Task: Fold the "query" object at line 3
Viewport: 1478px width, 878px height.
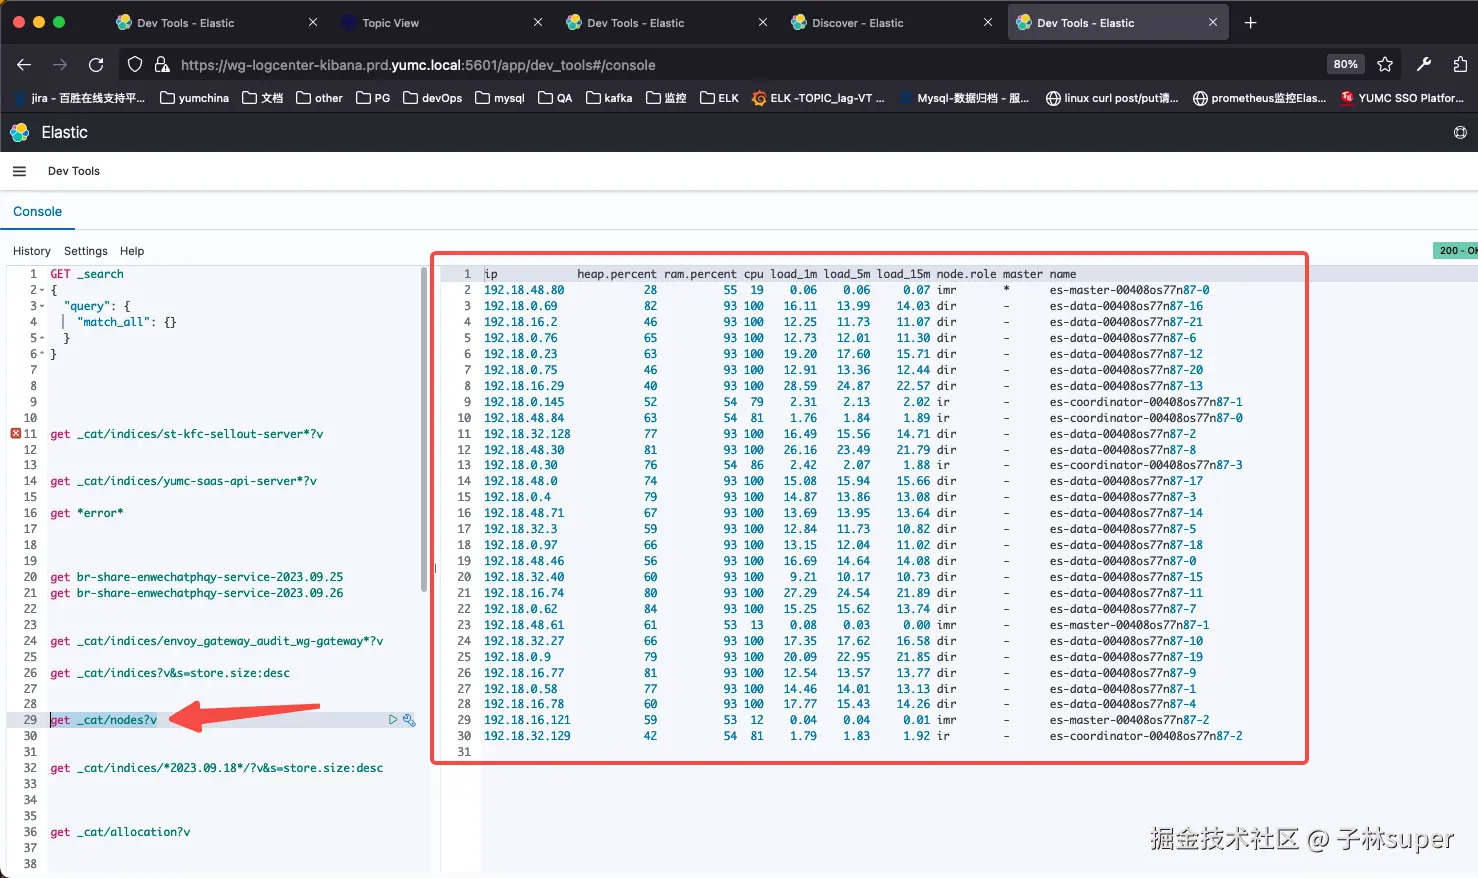Action: (40, 306)
